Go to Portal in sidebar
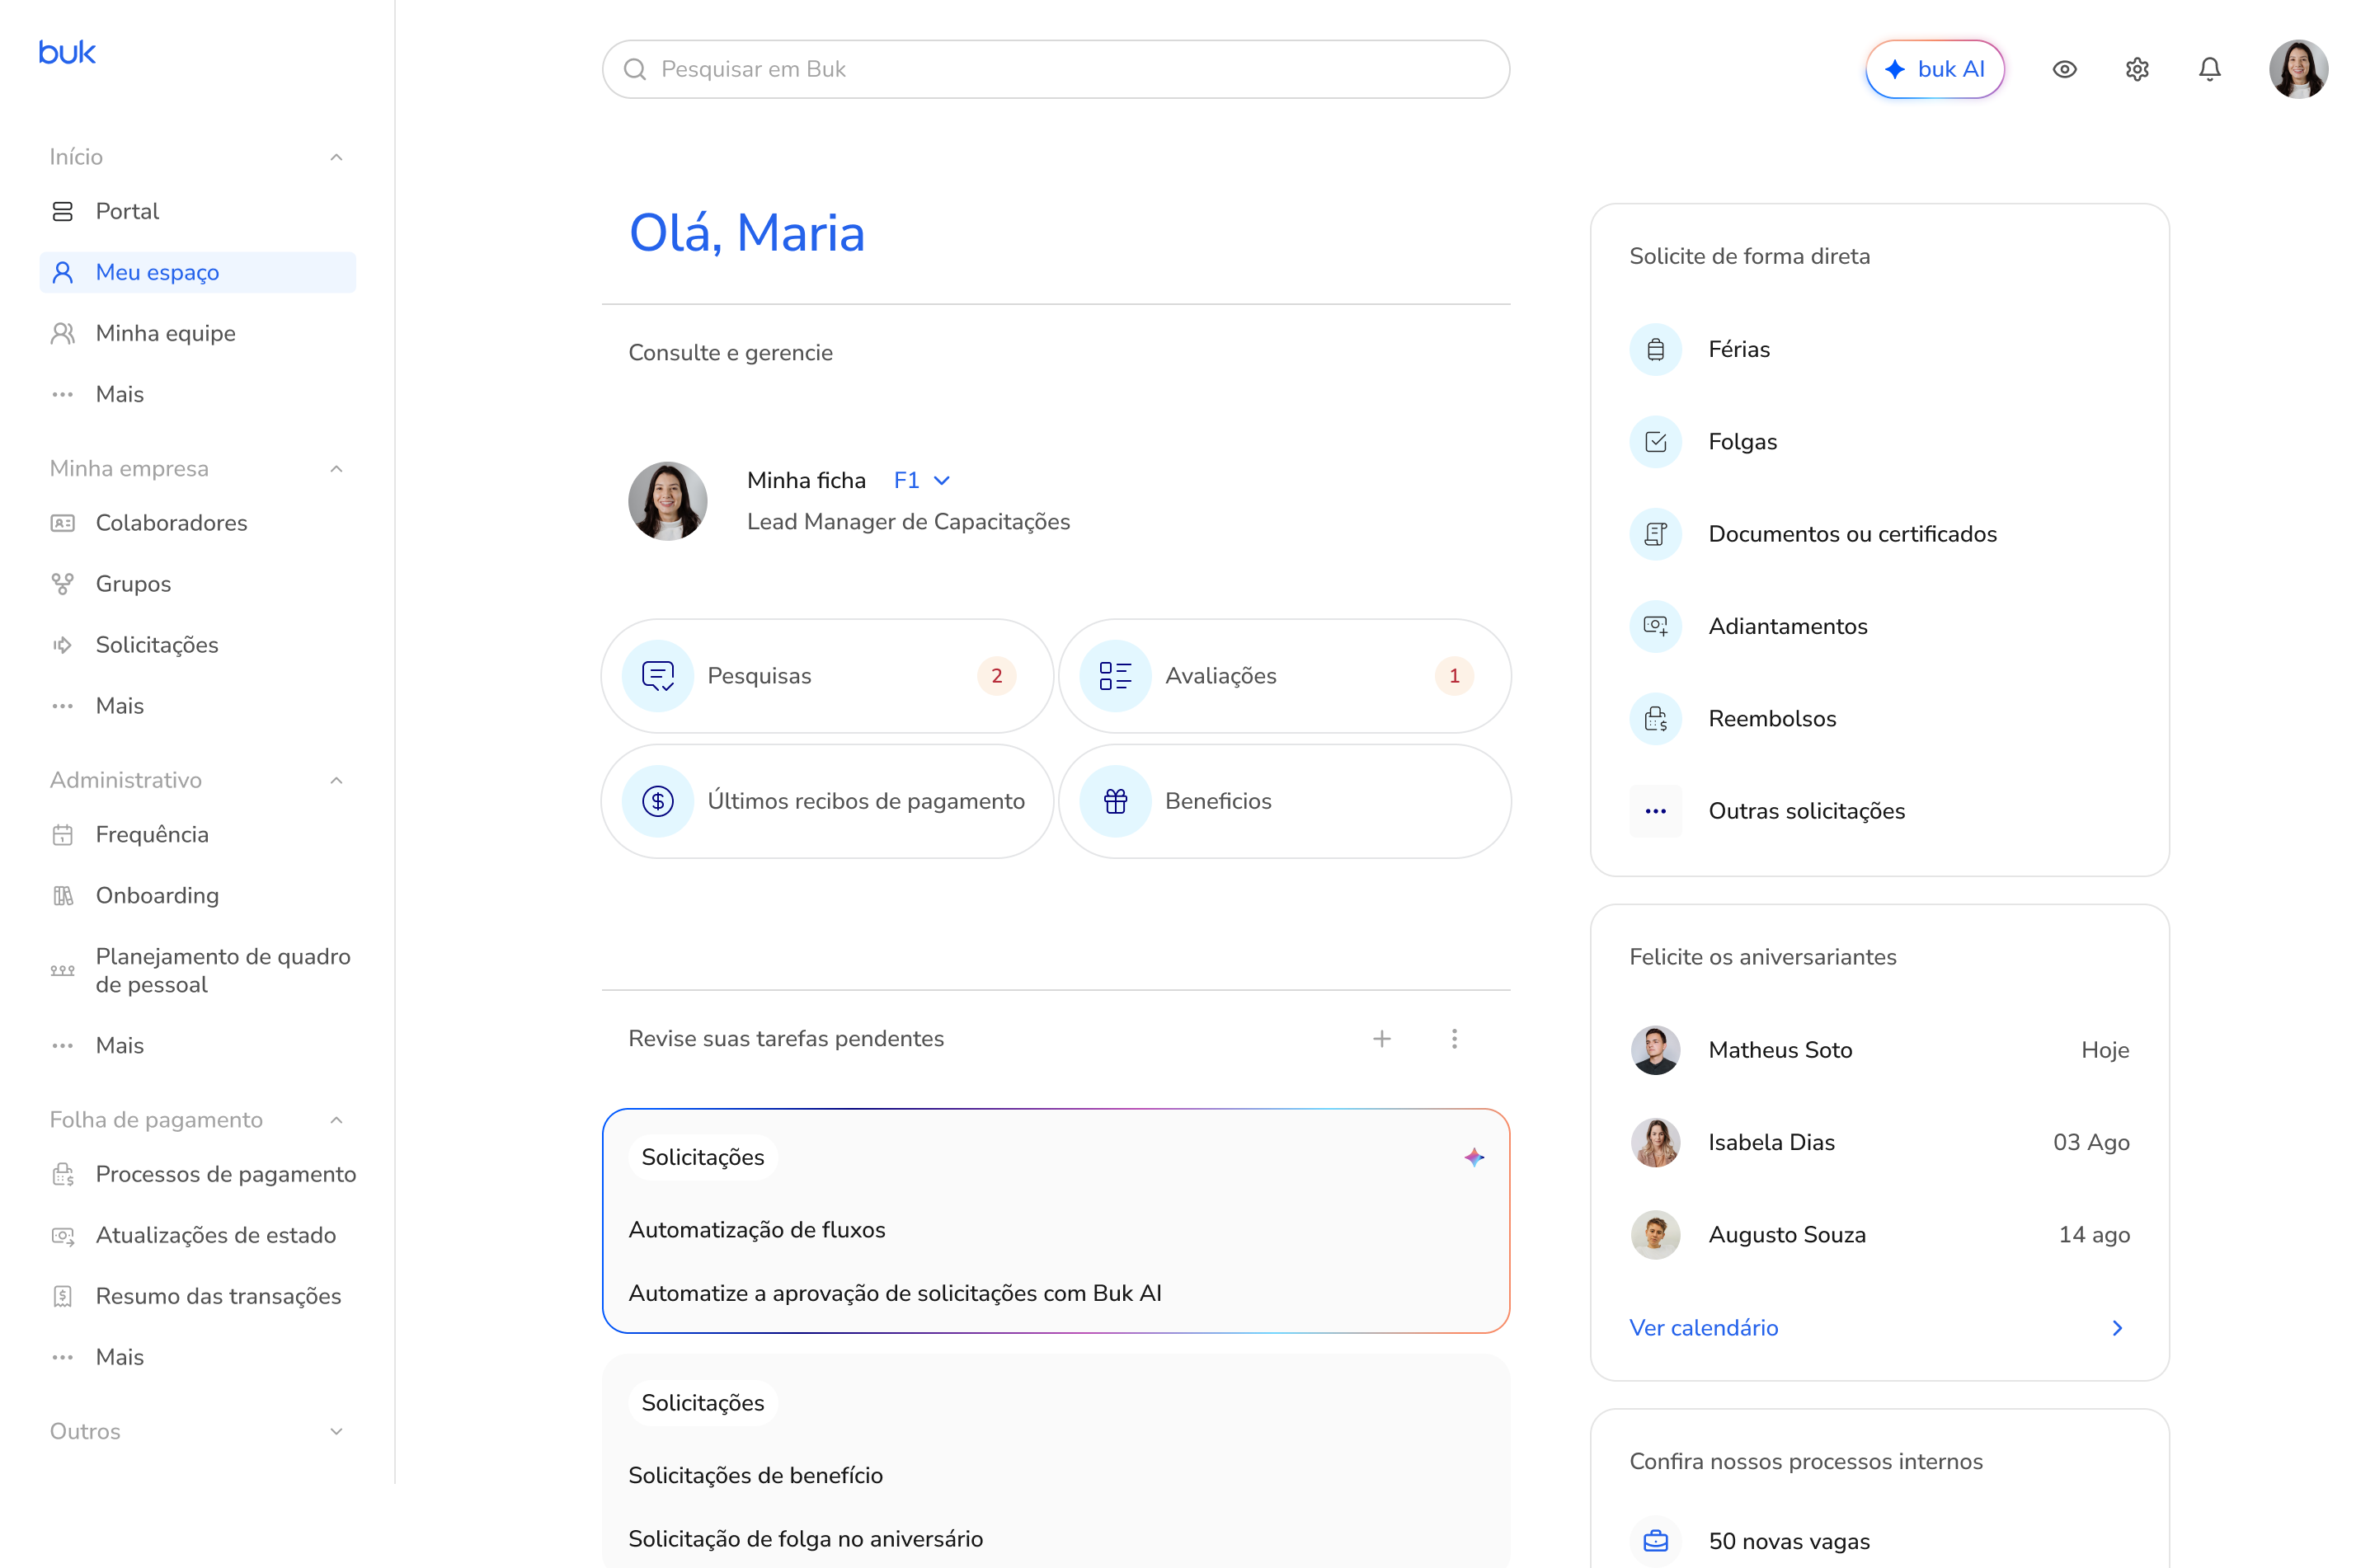This screenshot has width=2375, height=1568. pyautogui.click(x=197, y=211)
